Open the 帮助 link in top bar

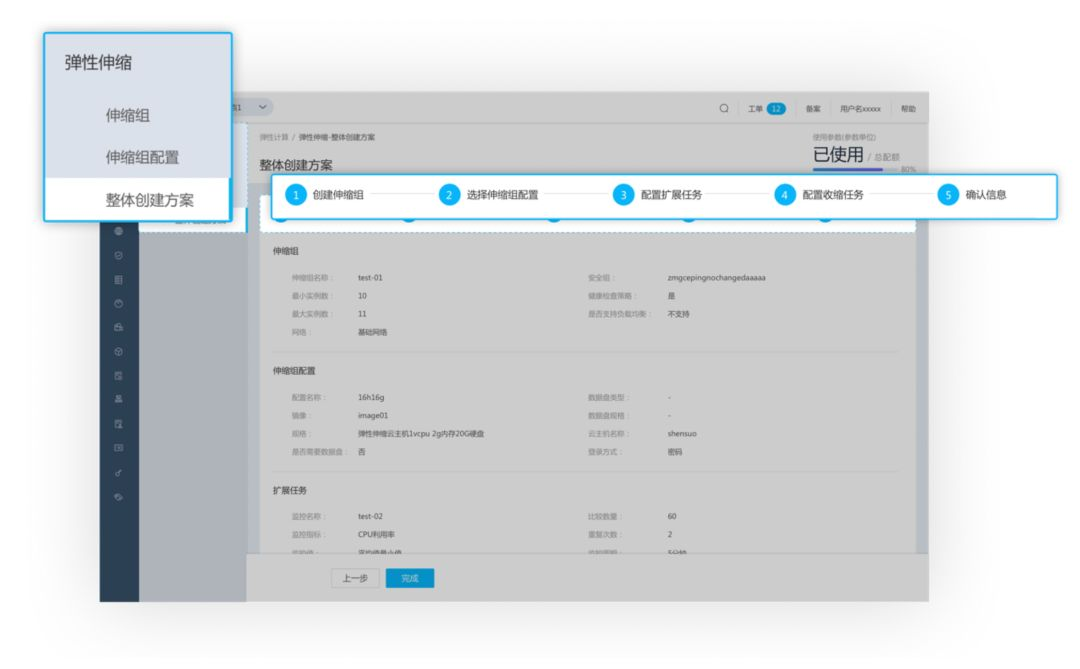pyautogui.click(x=908, y=109)
